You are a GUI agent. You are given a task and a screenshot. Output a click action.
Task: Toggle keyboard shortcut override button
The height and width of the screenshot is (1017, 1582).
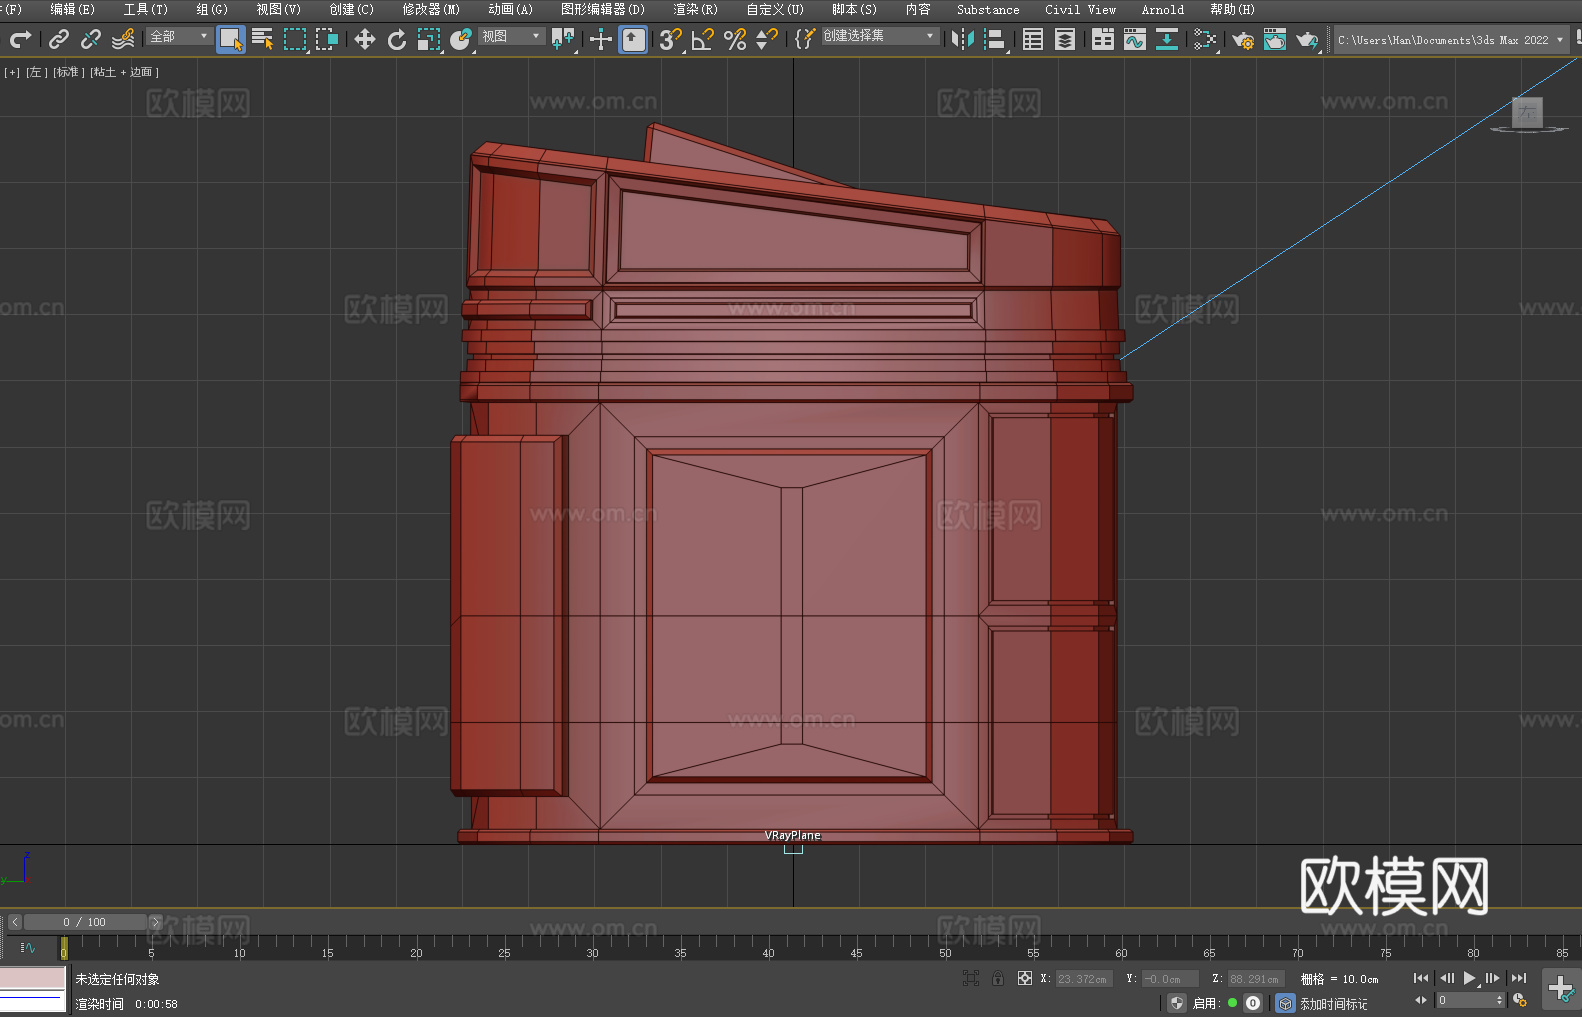633,39
